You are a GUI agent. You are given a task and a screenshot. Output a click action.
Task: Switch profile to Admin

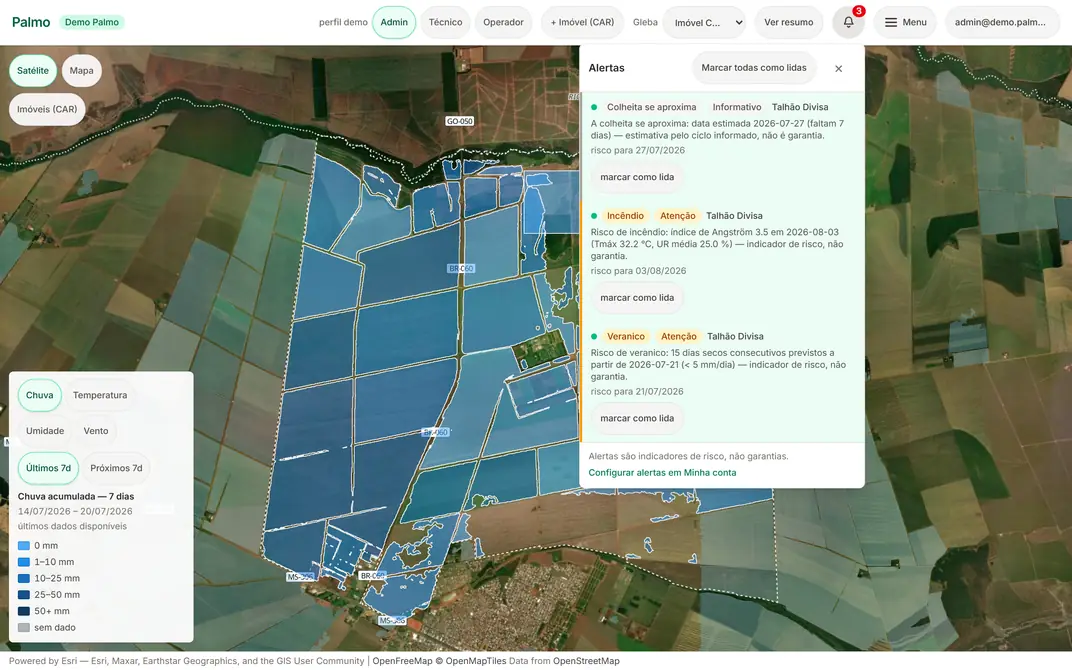394,22
